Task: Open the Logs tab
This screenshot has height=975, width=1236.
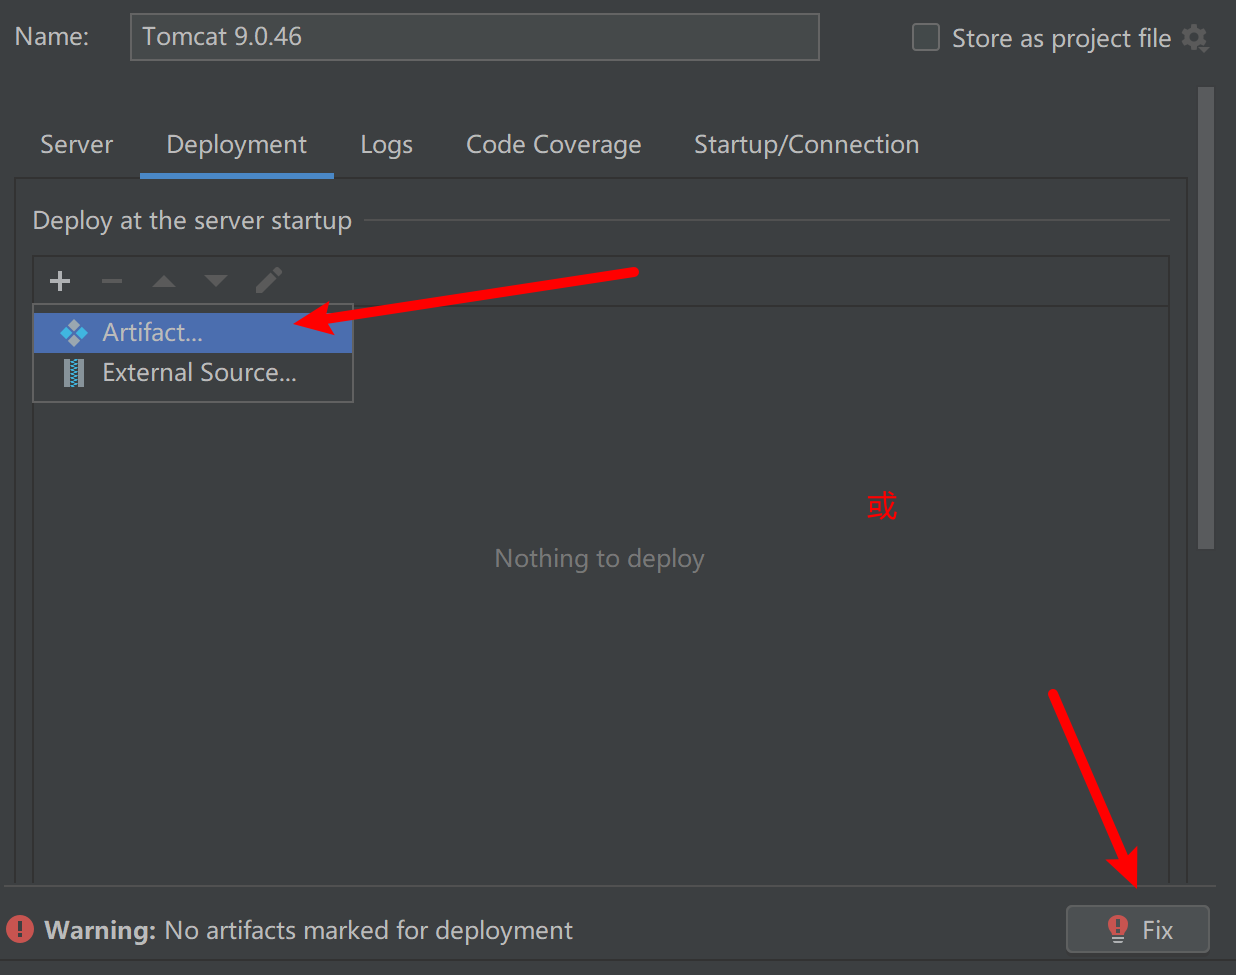Action: click(x=386, y=145)
